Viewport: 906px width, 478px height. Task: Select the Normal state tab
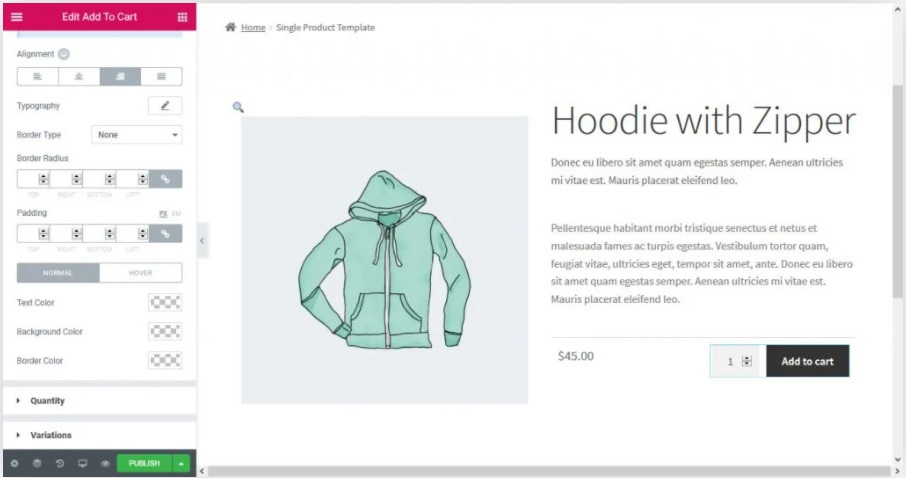(x=58, y=273)
